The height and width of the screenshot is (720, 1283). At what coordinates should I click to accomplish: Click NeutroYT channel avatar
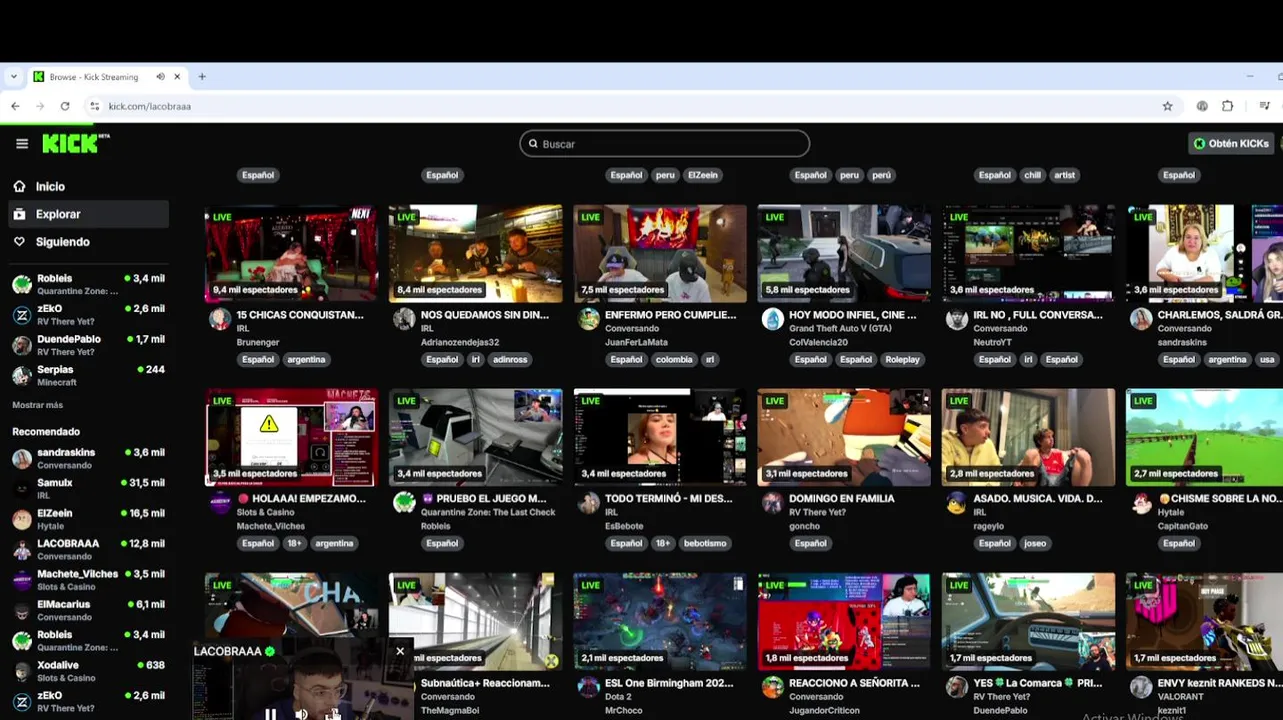click(957, 319)
